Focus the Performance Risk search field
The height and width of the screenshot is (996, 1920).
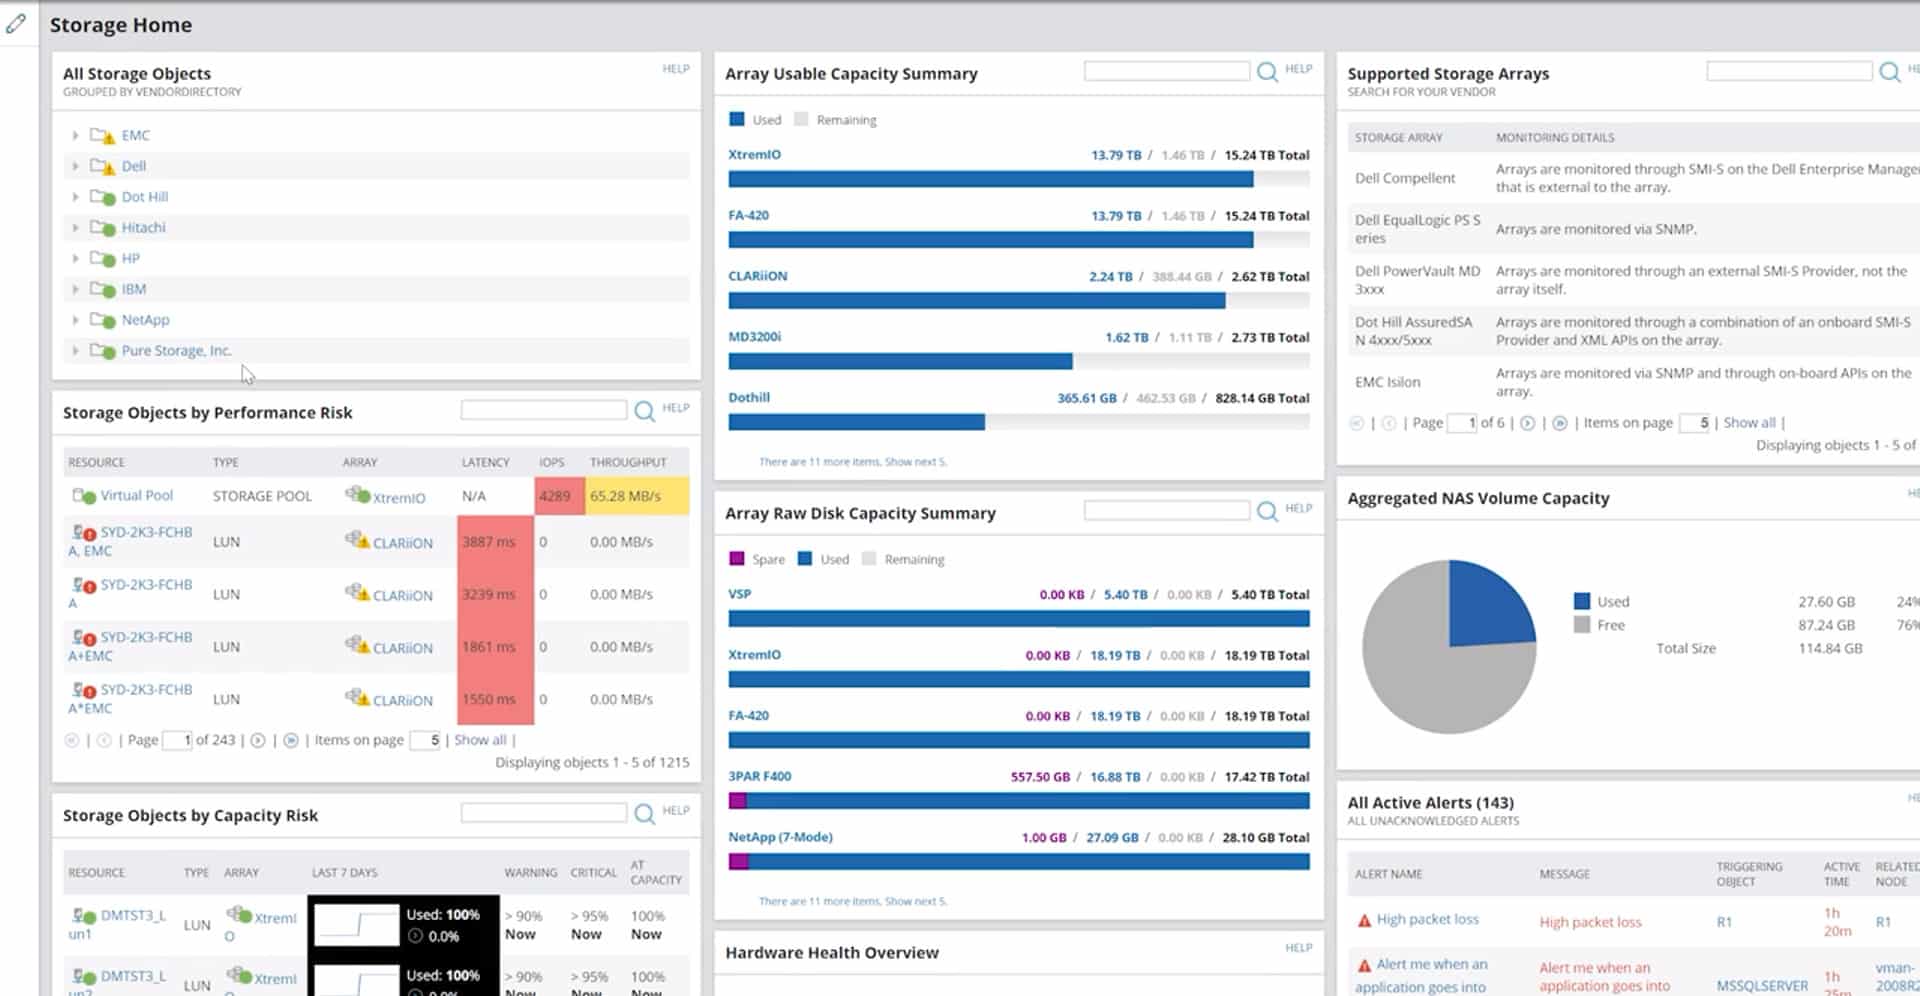coord(544,410)
